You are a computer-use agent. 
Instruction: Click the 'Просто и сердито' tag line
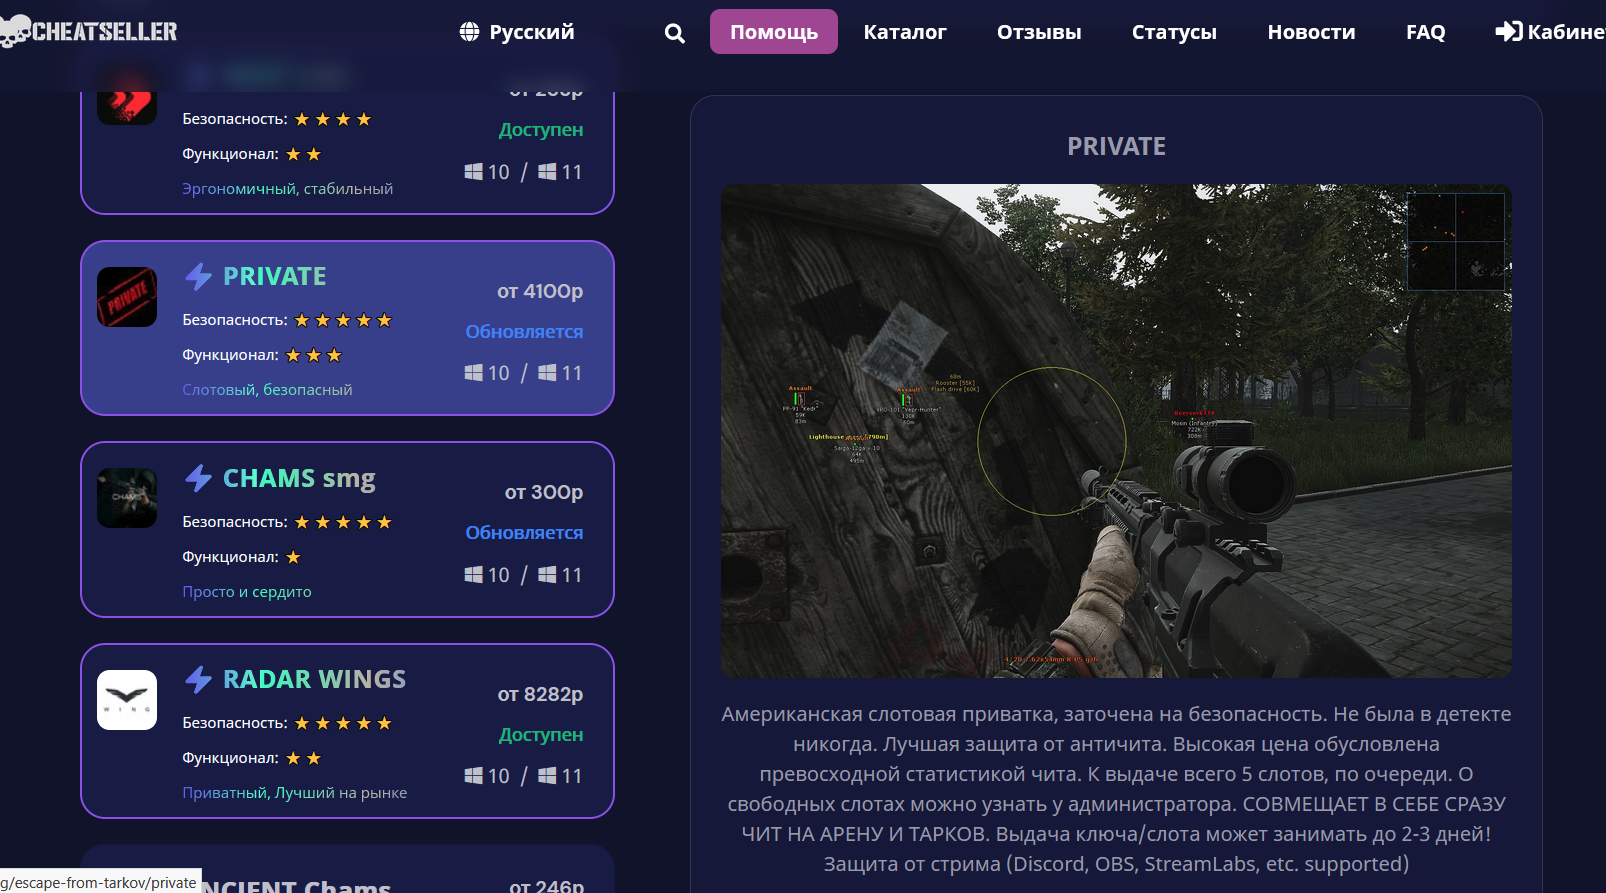[247, 592]
